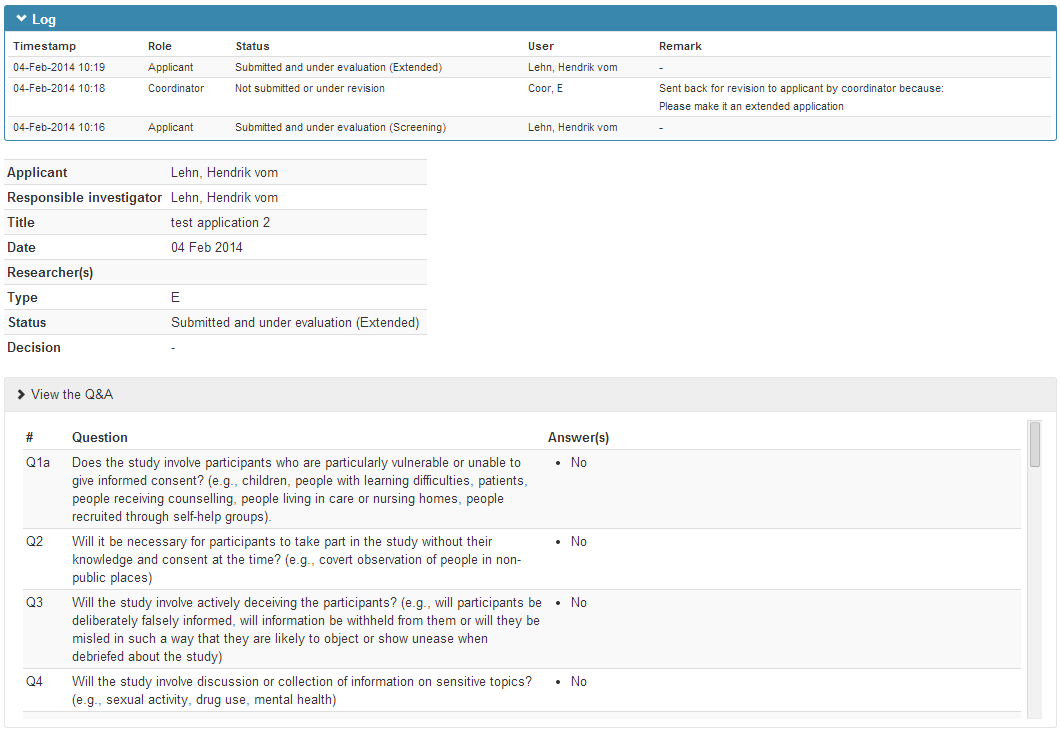This screenshot has width=1060, height=732.
Task: Click the Coordinator role cell
Action: 176,88
